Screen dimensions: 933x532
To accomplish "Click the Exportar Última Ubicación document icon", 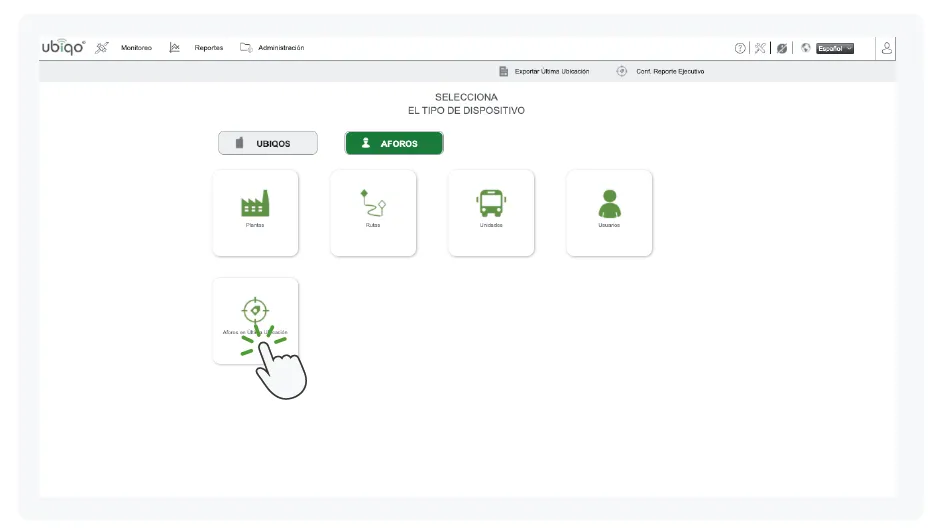I will (503, 71).
